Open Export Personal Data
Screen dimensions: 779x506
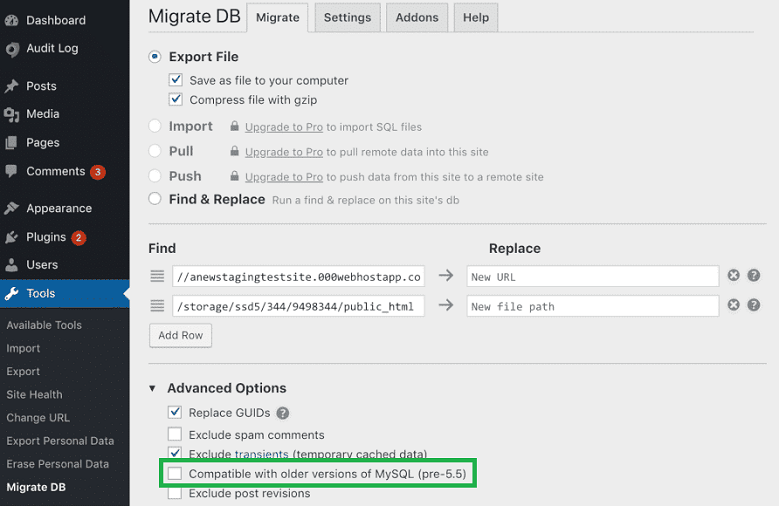click(60, 441)
